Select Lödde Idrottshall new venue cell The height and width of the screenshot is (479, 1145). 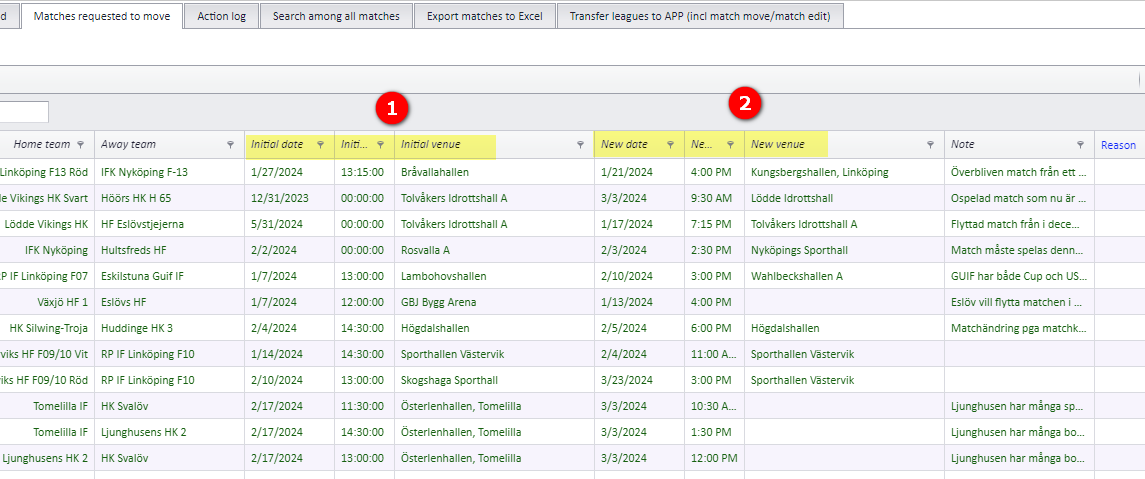[x=844, y=198]
